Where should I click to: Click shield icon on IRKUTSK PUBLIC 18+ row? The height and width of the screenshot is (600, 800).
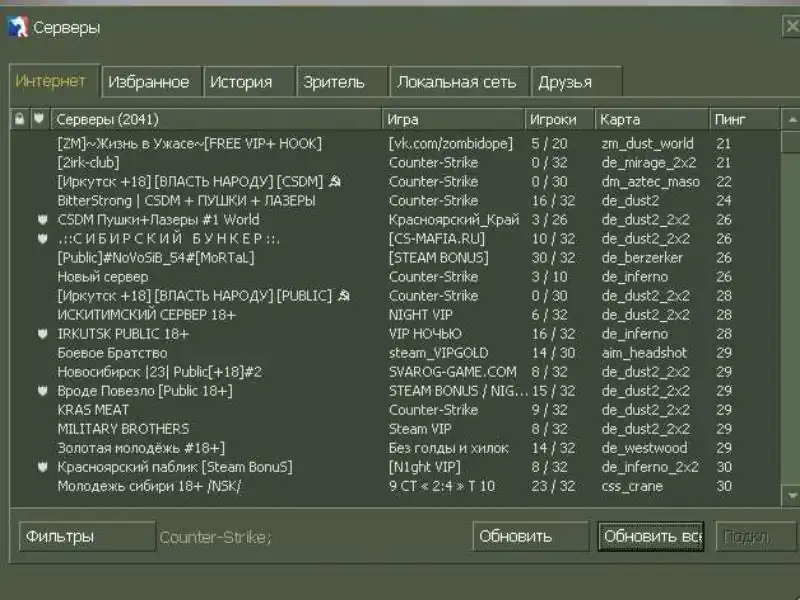[x=43, y=334]
